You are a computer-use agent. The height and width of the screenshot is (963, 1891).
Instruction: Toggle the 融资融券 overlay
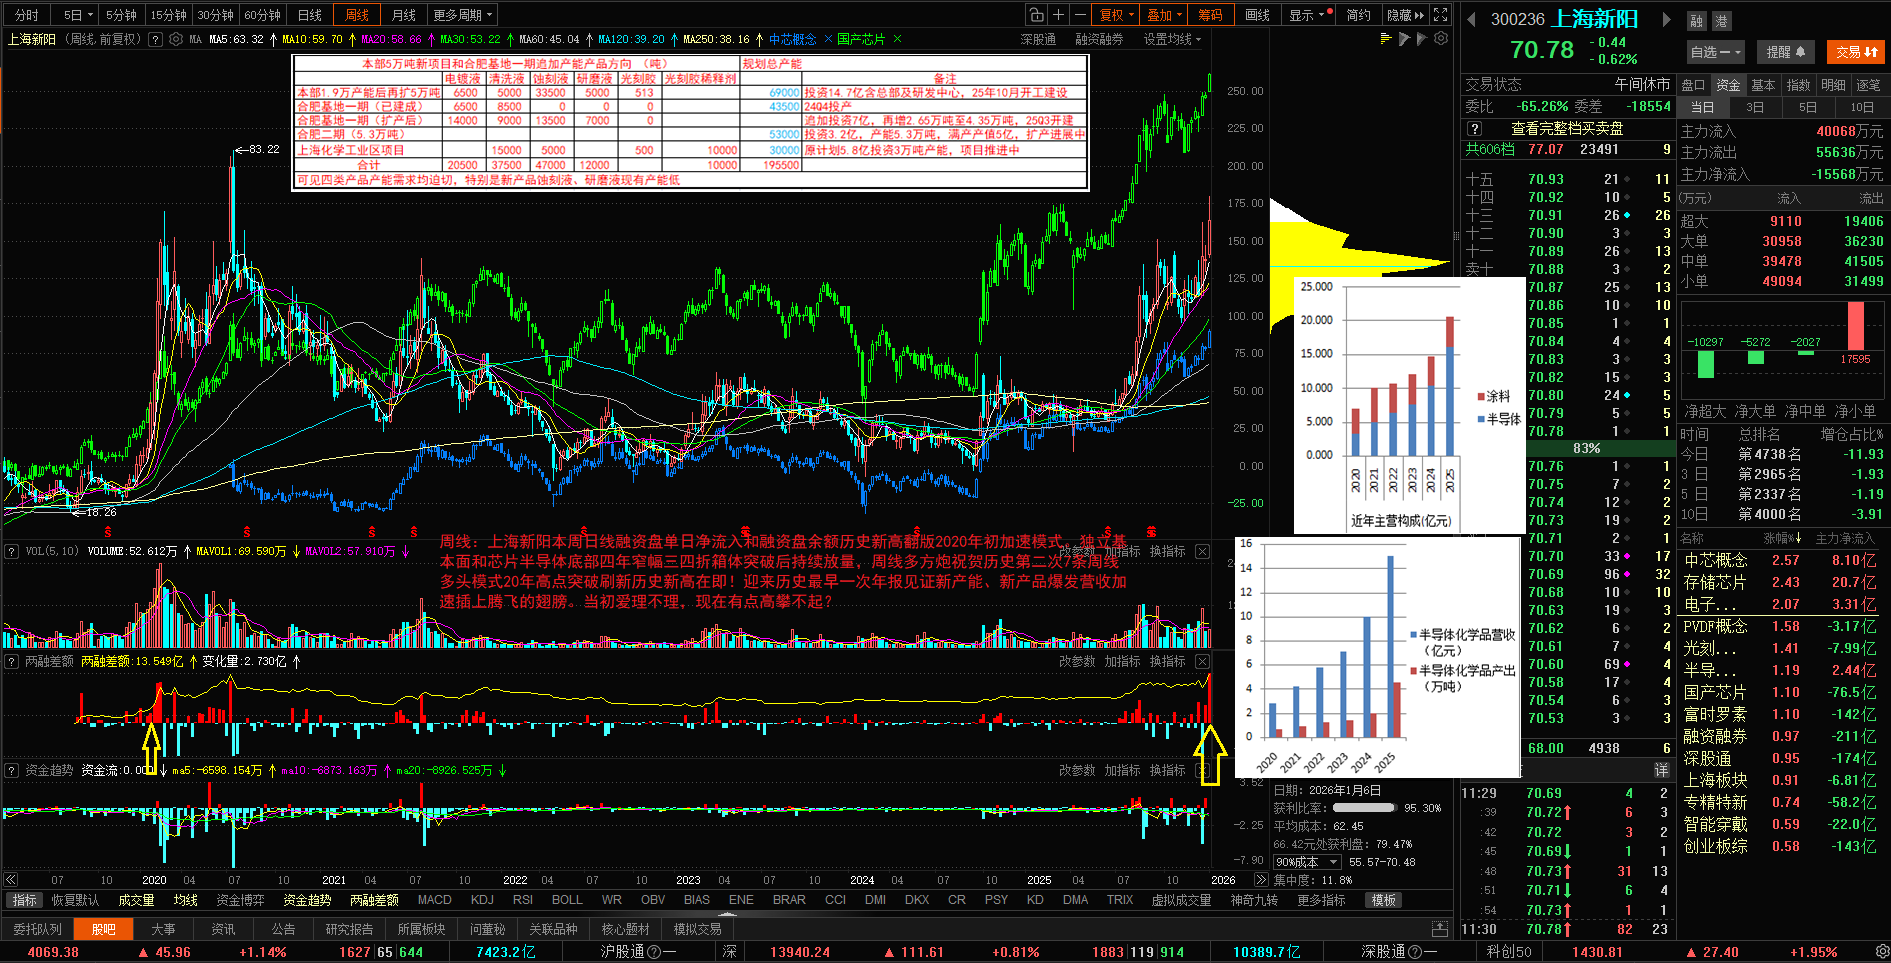(1099, 39)
